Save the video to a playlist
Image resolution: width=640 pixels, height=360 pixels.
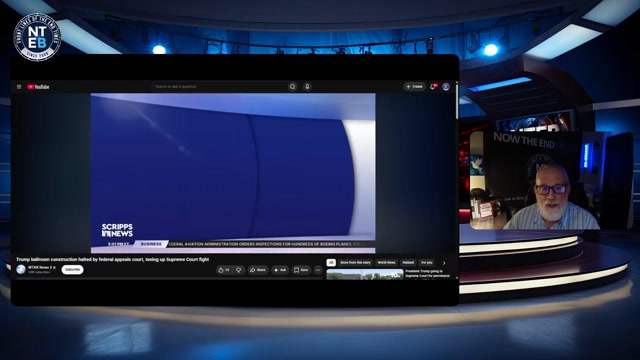(x=301, y=270)
